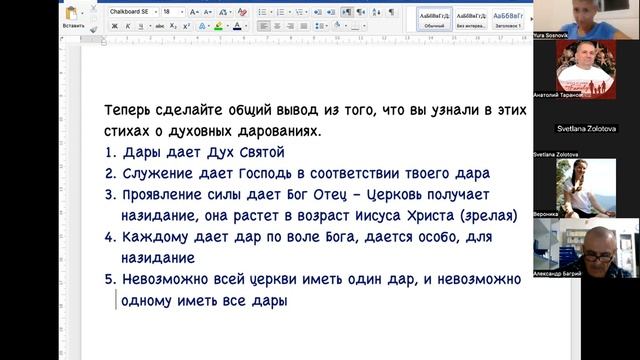Select Yura Sosnovik video thumbnail
Screen dimensions: 640x360
[586, 20]
